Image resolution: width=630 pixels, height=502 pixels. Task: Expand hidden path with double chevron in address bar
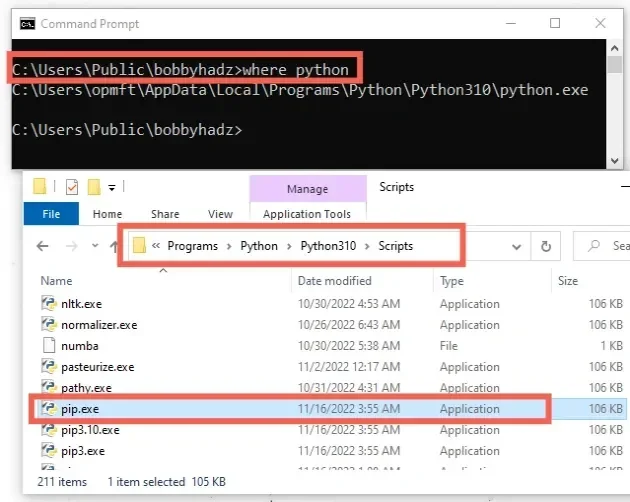tap(156, 246)
